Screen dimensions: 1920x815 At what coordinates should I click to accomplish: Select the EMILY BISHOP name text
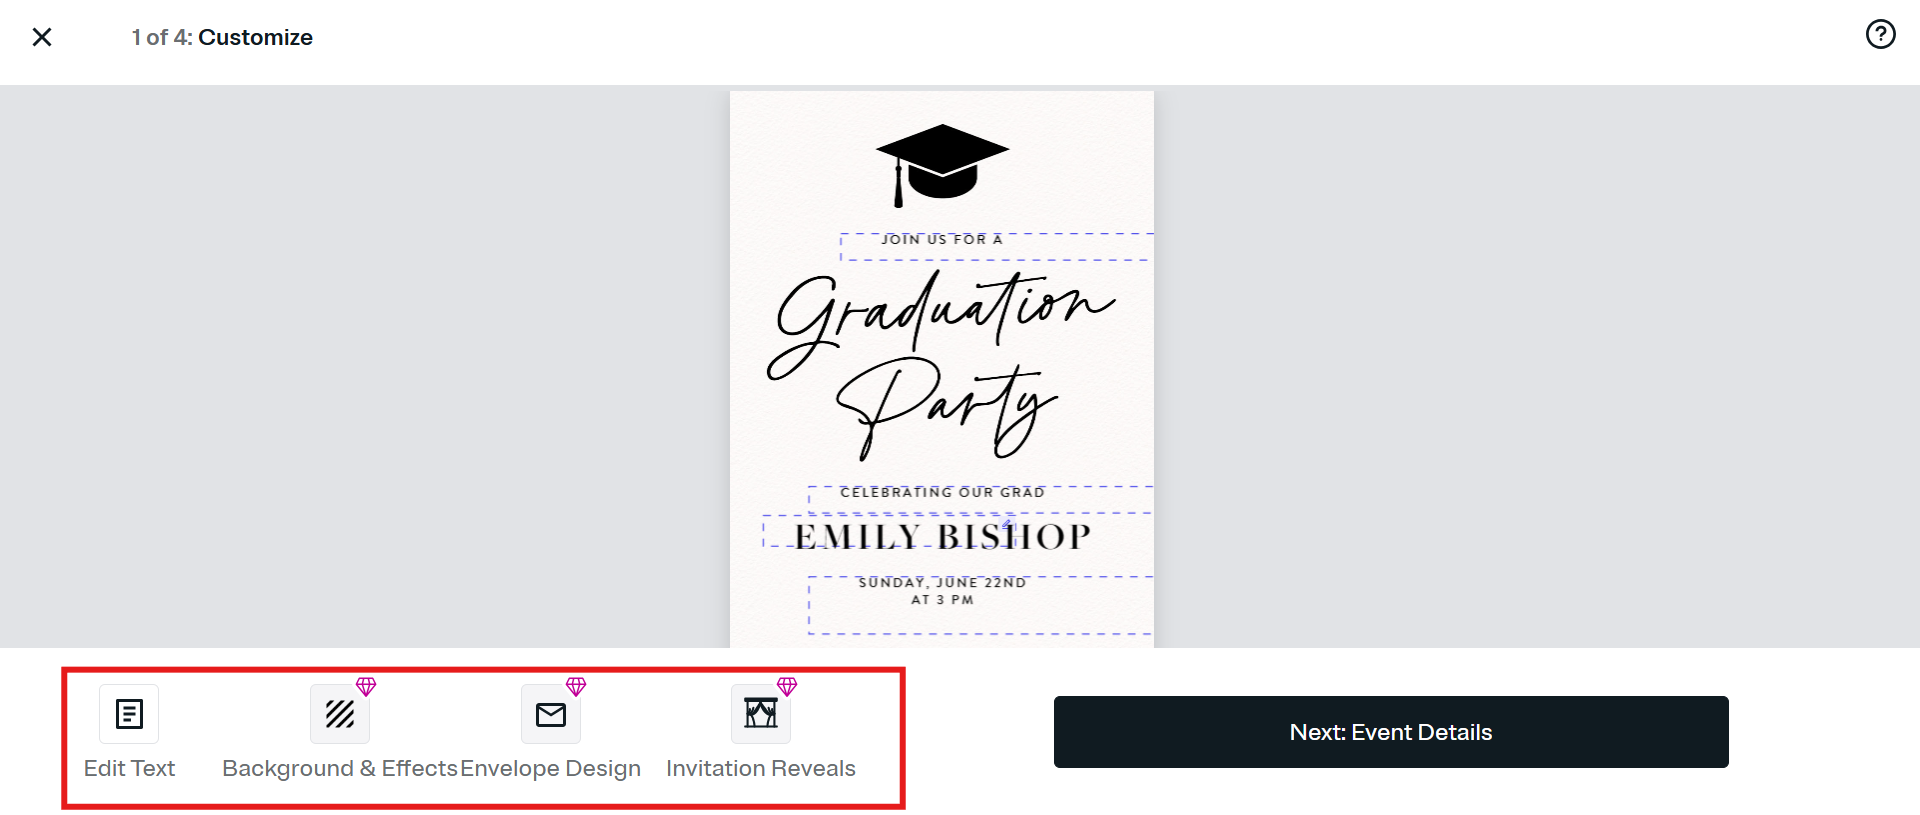coord(942,537)
